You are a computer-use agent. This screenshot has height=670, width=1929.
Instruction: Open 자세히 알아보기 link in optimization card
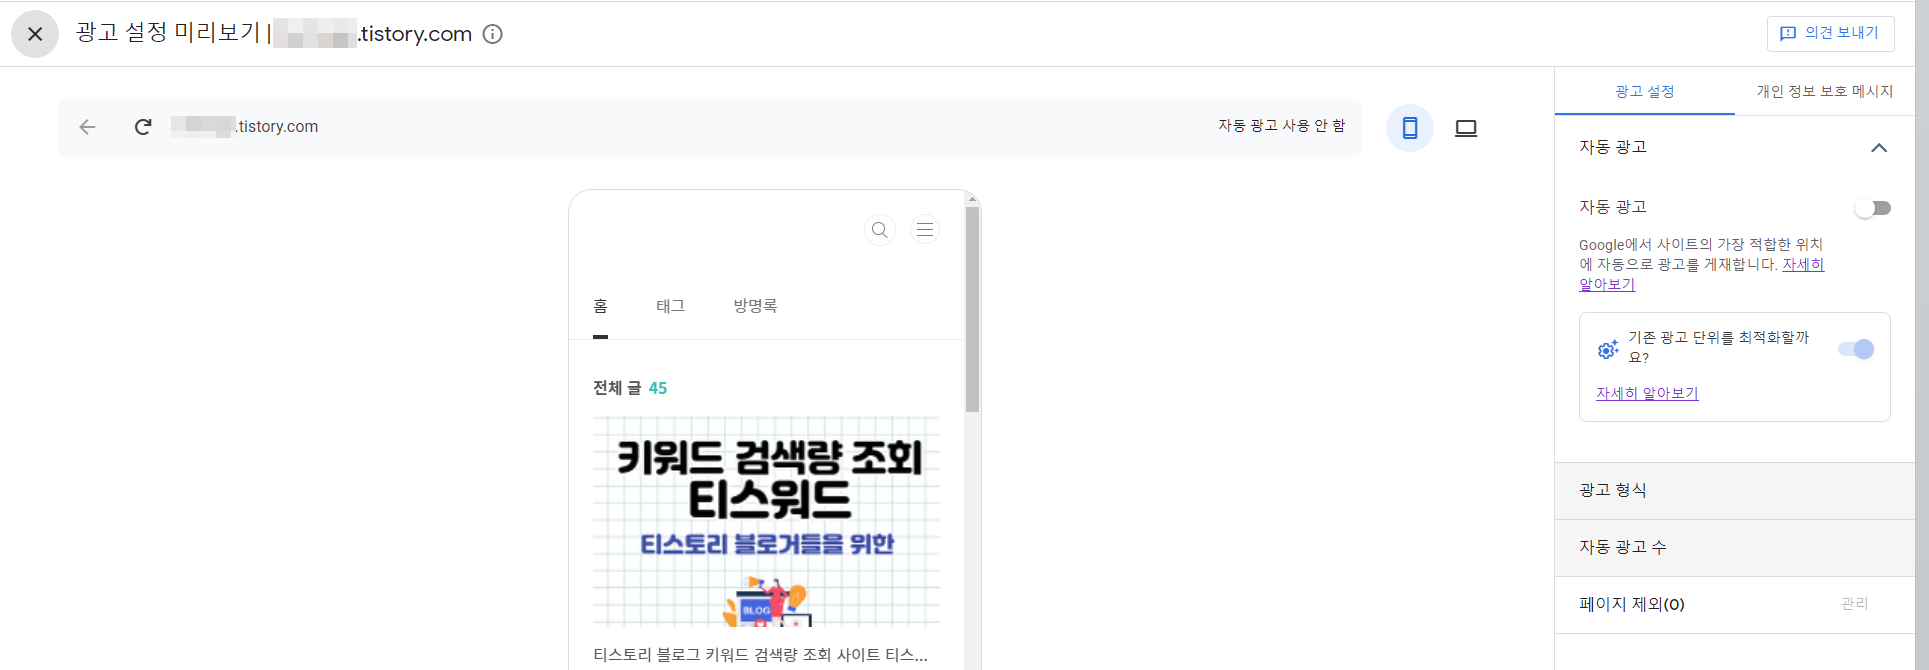pos(1647,393)
